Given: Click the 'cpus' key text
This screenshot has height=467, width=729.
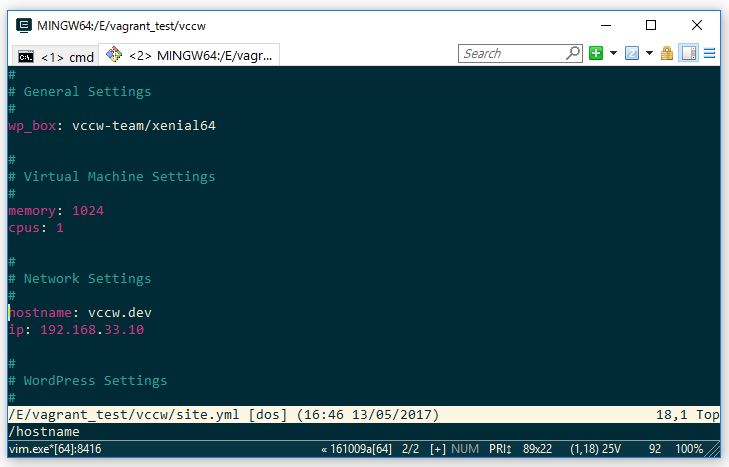Looking at the screenshot, I should pos(24,228).
